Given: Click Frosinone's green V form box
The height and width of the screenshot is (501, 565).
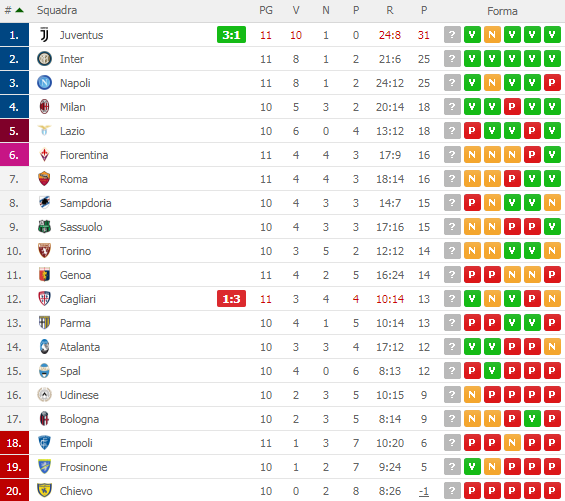Looking at the screenshot, I should 472,467.
